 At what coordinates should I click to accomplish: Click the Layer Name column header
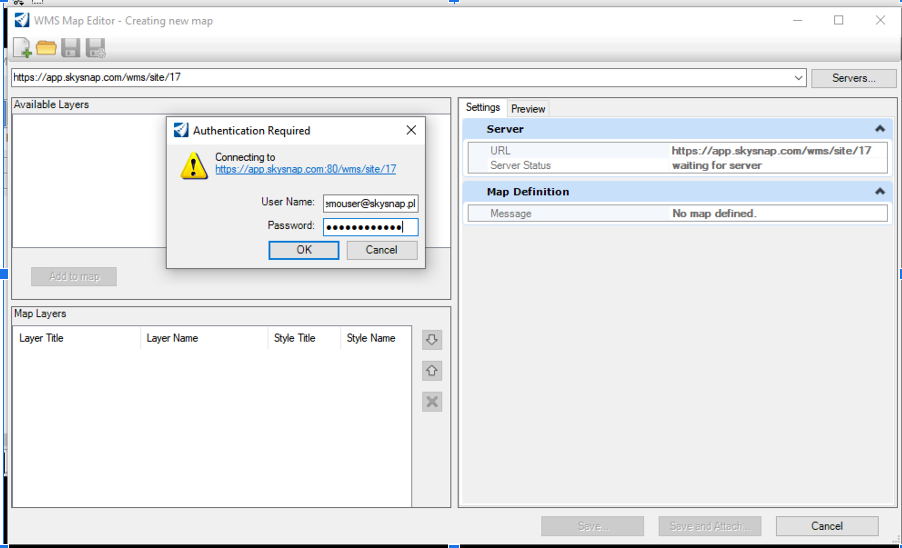coord(204,338)
